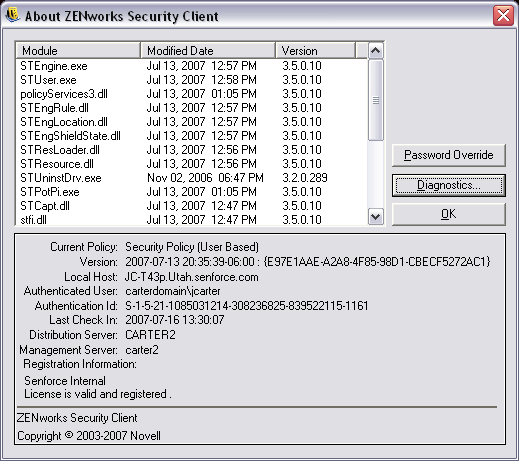519x461 pixels.
Task: Click the Senforce Internal registration text
Action: click(x=65, y=381)
